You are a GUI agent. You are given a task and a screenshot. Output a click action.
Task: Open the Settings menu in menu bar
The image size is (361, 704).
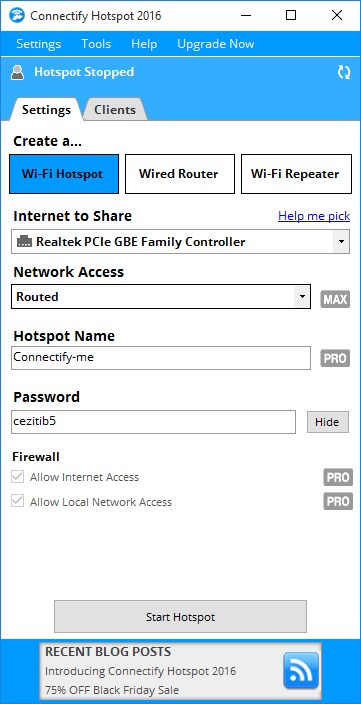39,44
